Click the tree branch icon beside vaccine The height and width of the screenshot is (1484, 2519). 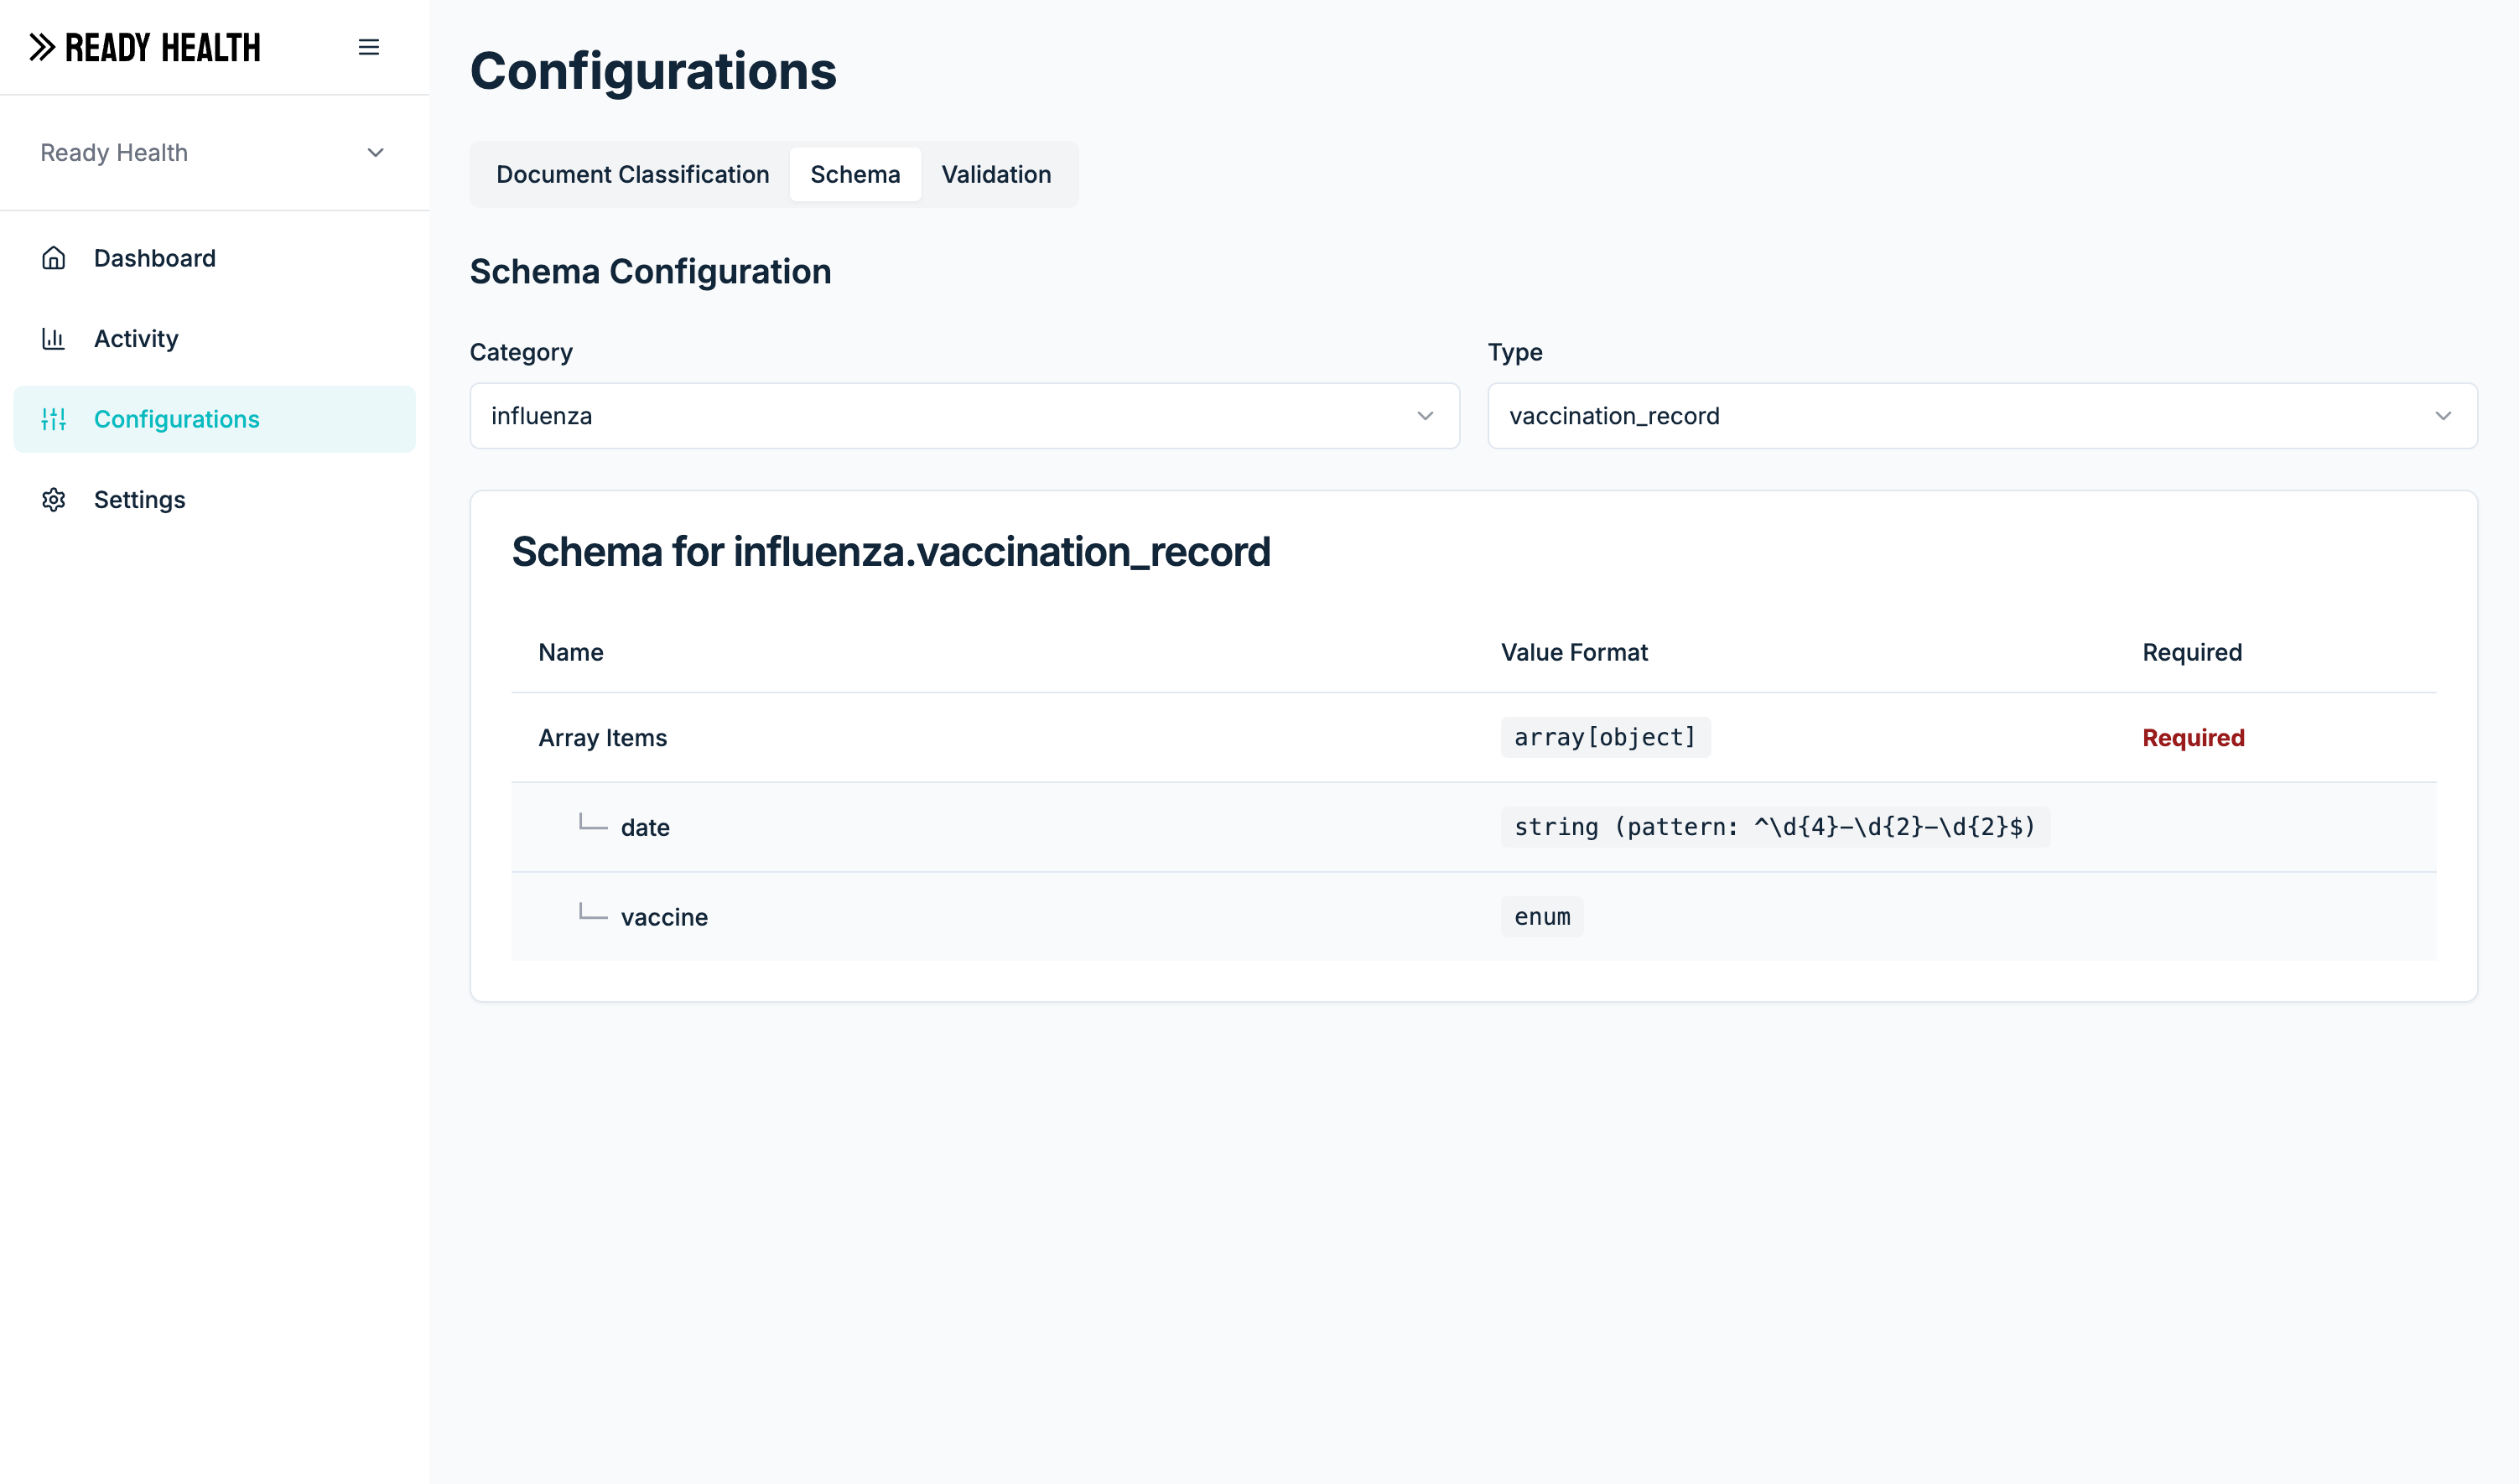point(593,913)
